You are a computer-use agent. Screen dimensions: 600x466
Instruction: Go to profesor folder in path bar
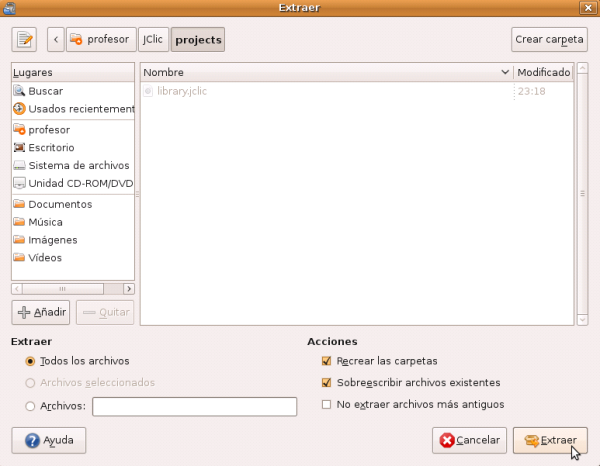[99, 40]
